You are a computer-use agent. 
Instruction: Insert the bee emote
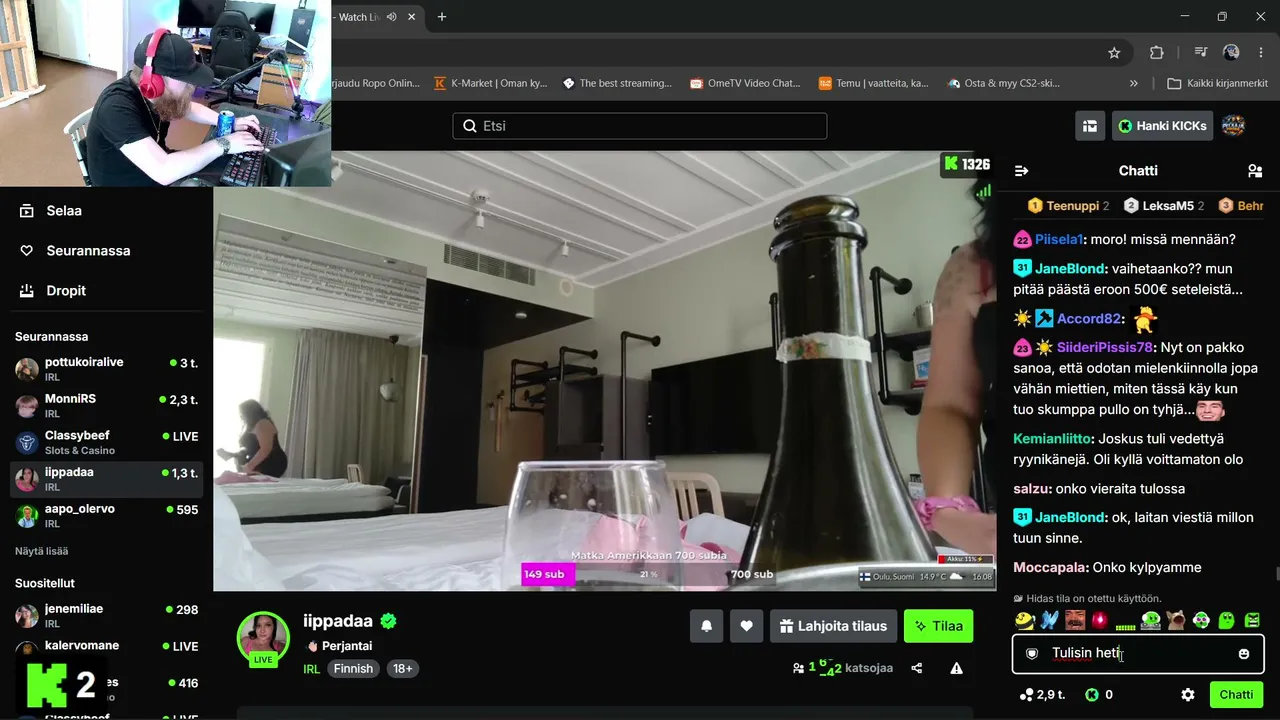(x=1024, y=620)
